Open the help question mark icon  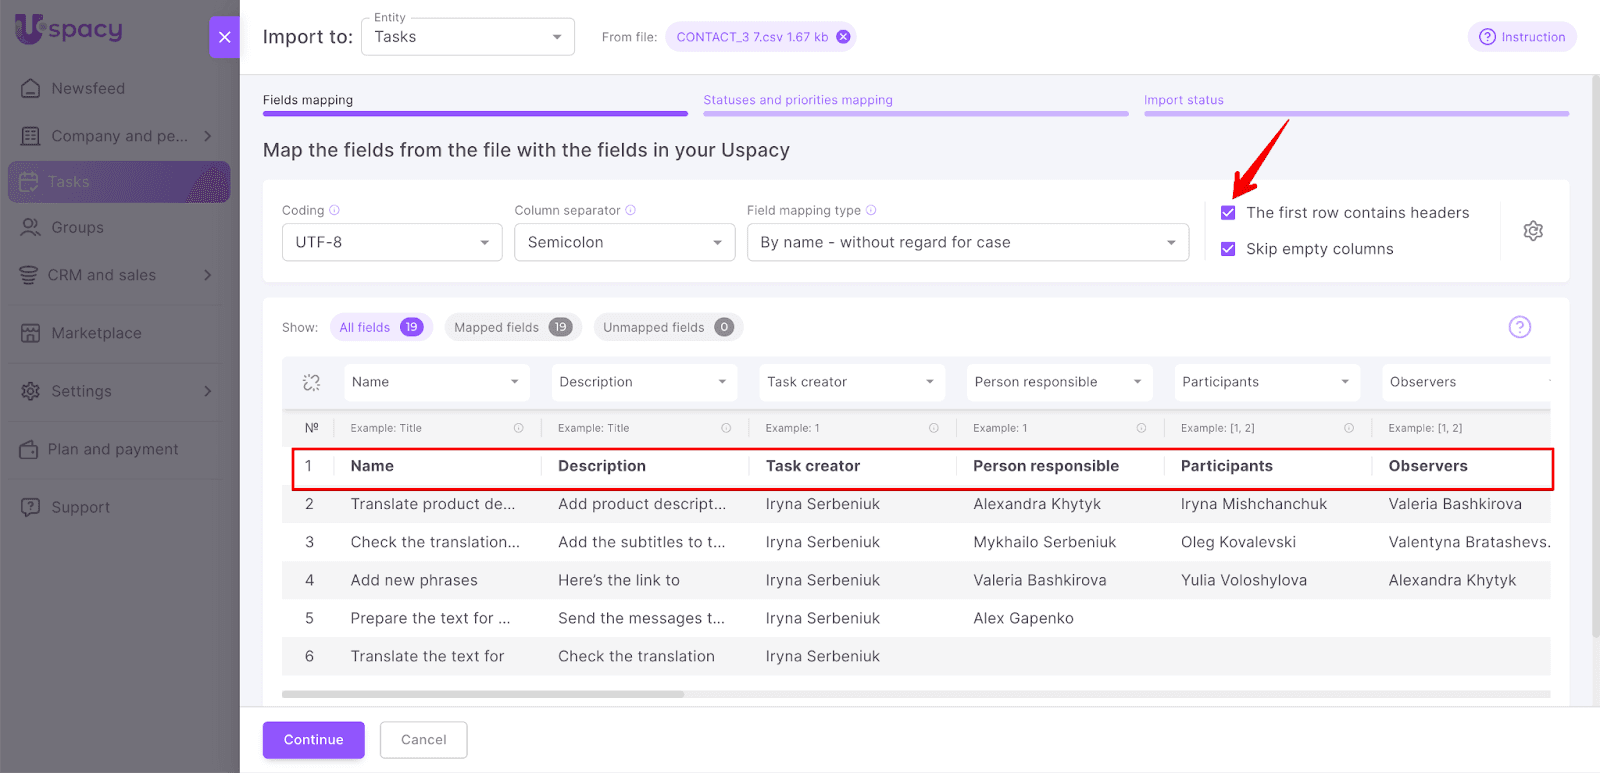1519,327
